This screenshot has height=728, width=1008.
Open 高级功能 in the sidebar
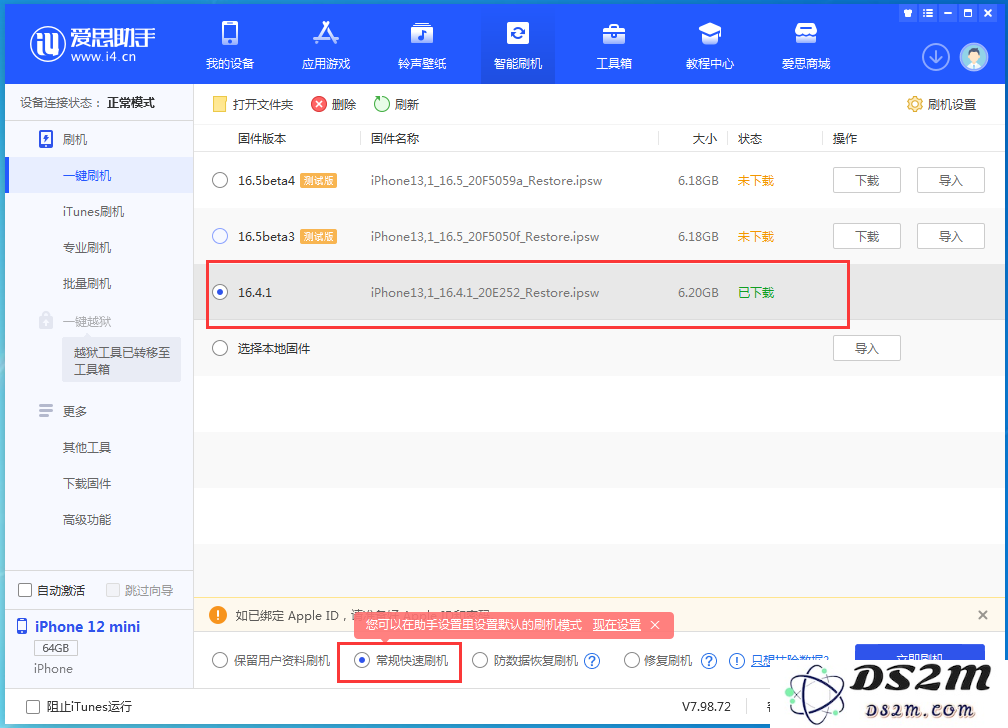coord(87,520)
